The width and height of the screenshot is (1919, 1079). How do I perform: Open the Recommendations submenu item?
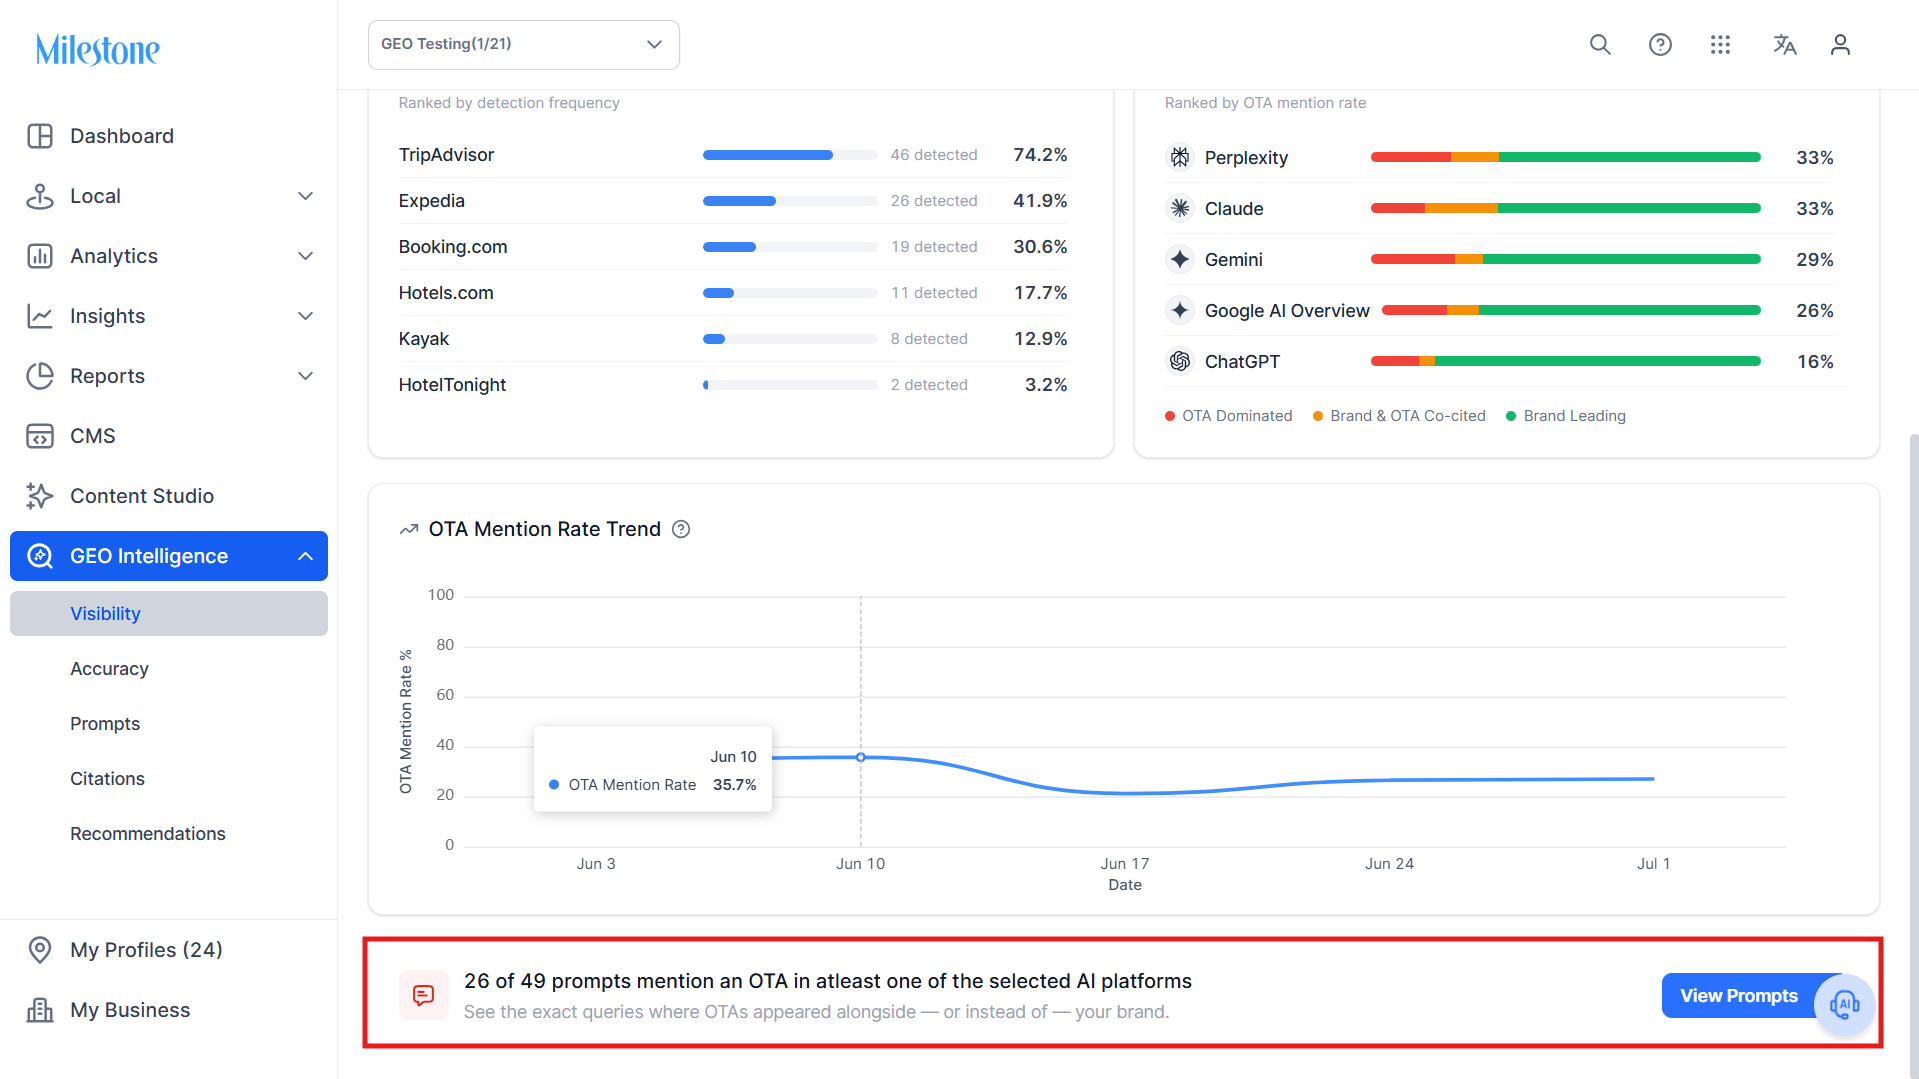click(x=148, y=834)
